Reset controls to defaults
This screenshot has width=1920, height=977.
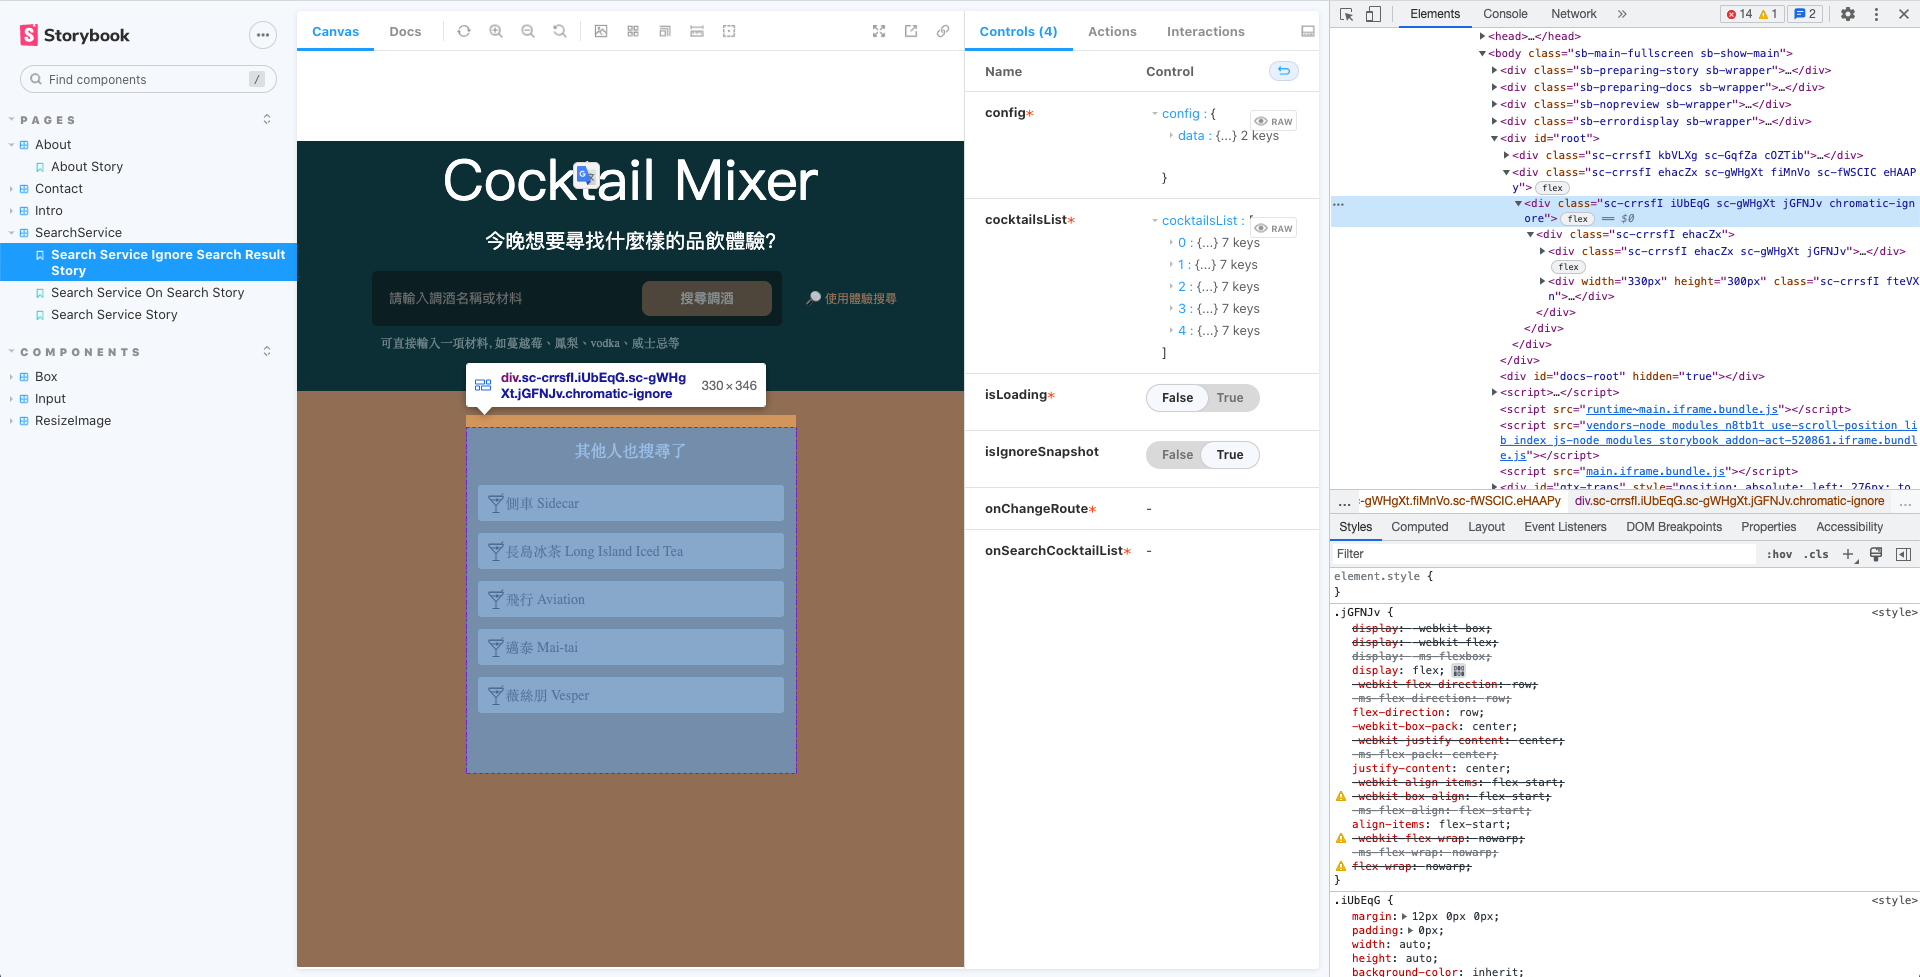[1284, 71]
